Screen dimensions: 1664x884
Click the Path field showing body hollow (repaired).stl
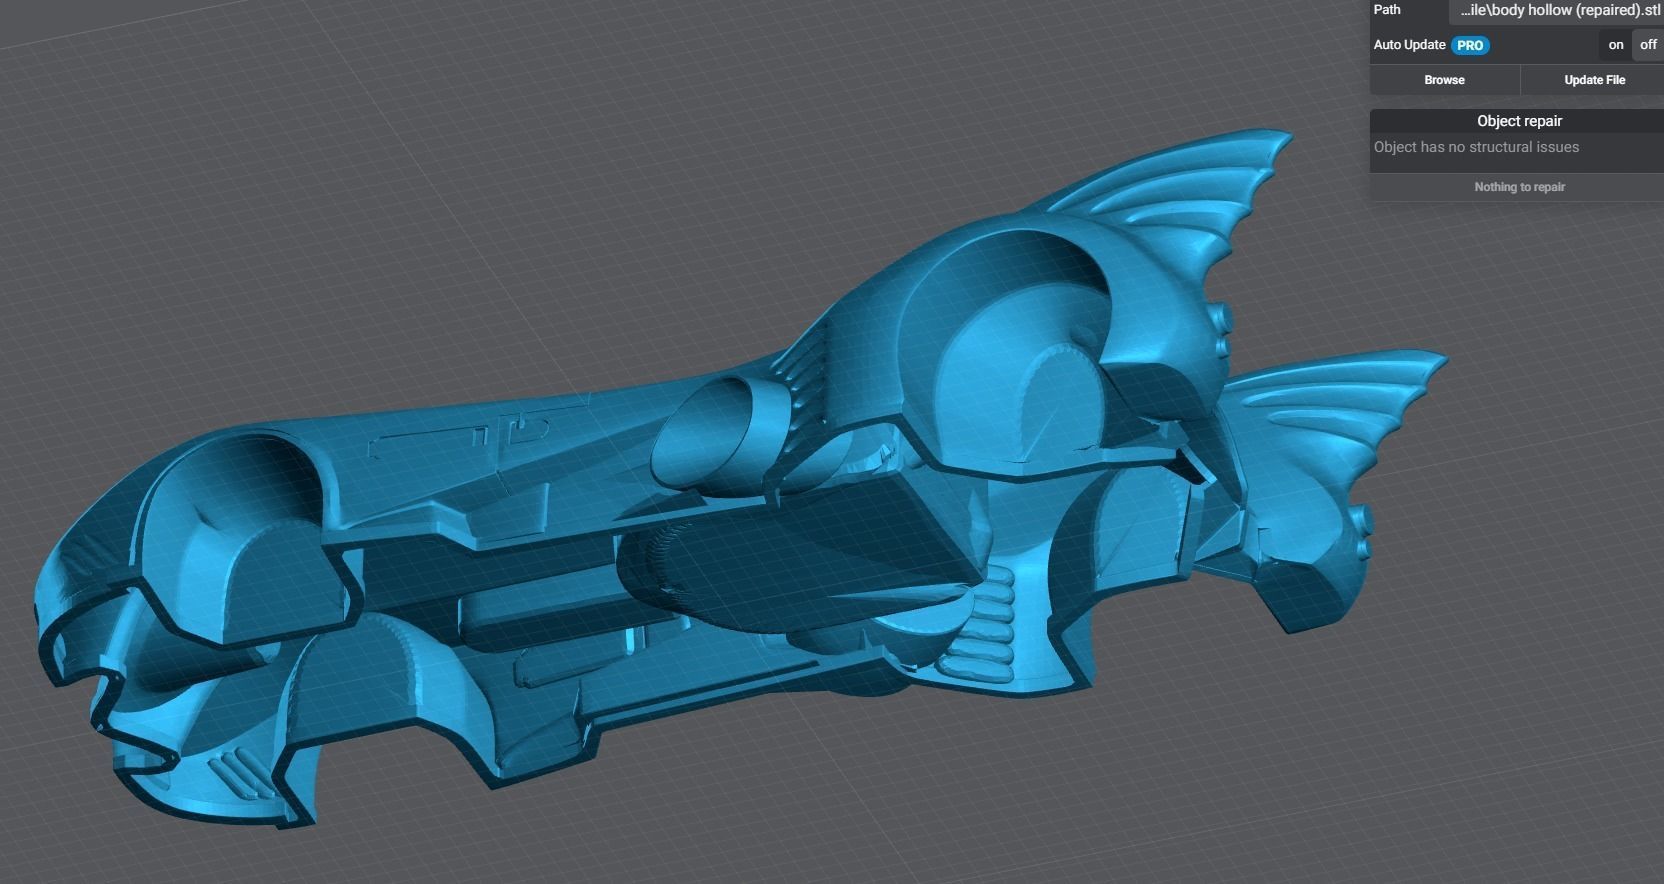tap(1556, 11)
